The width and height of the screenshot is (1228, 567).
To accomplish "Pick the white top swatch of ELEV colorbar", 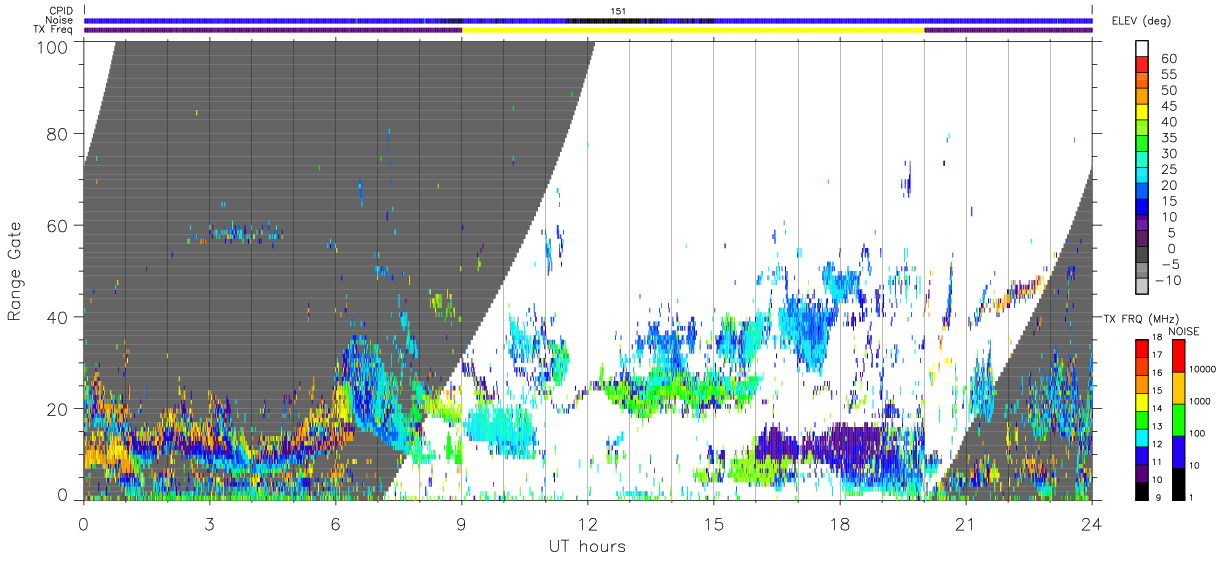I will click(1142, 49).
